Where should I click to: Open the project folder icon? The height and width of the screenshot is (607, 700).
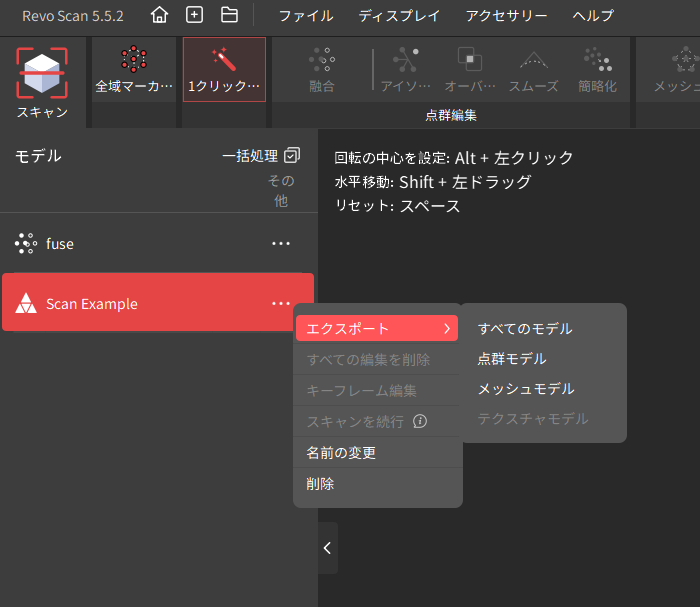pyautogui.click(x=229, y=15)
